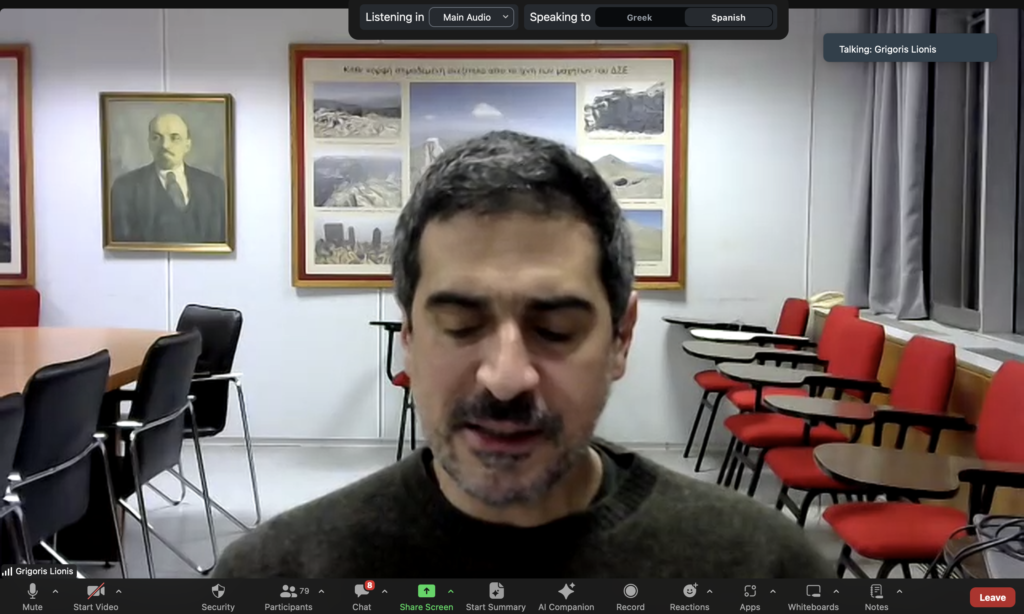Open audio options caret next to Mute
Viewport: 1024px width, 614px height.
(x=56, y=591)
